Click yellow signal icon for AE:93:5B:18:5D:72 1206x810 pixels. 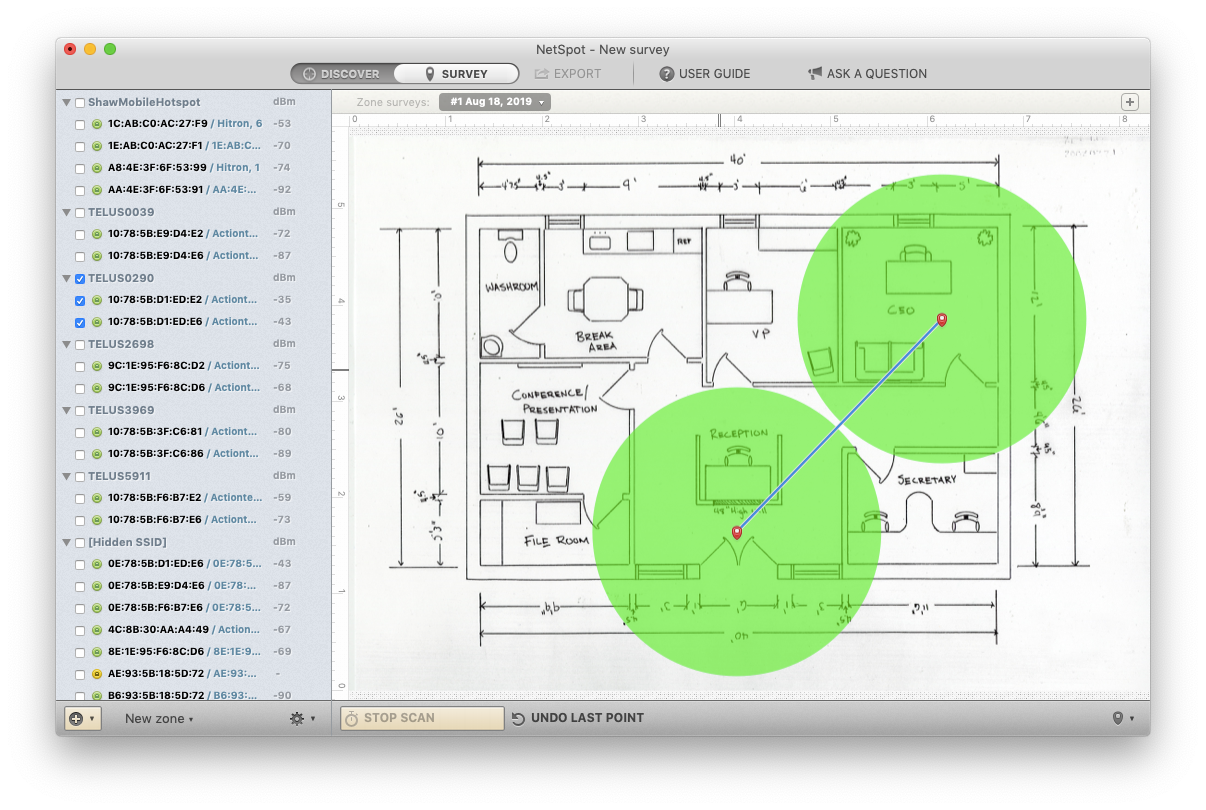[x=97, y=674]
